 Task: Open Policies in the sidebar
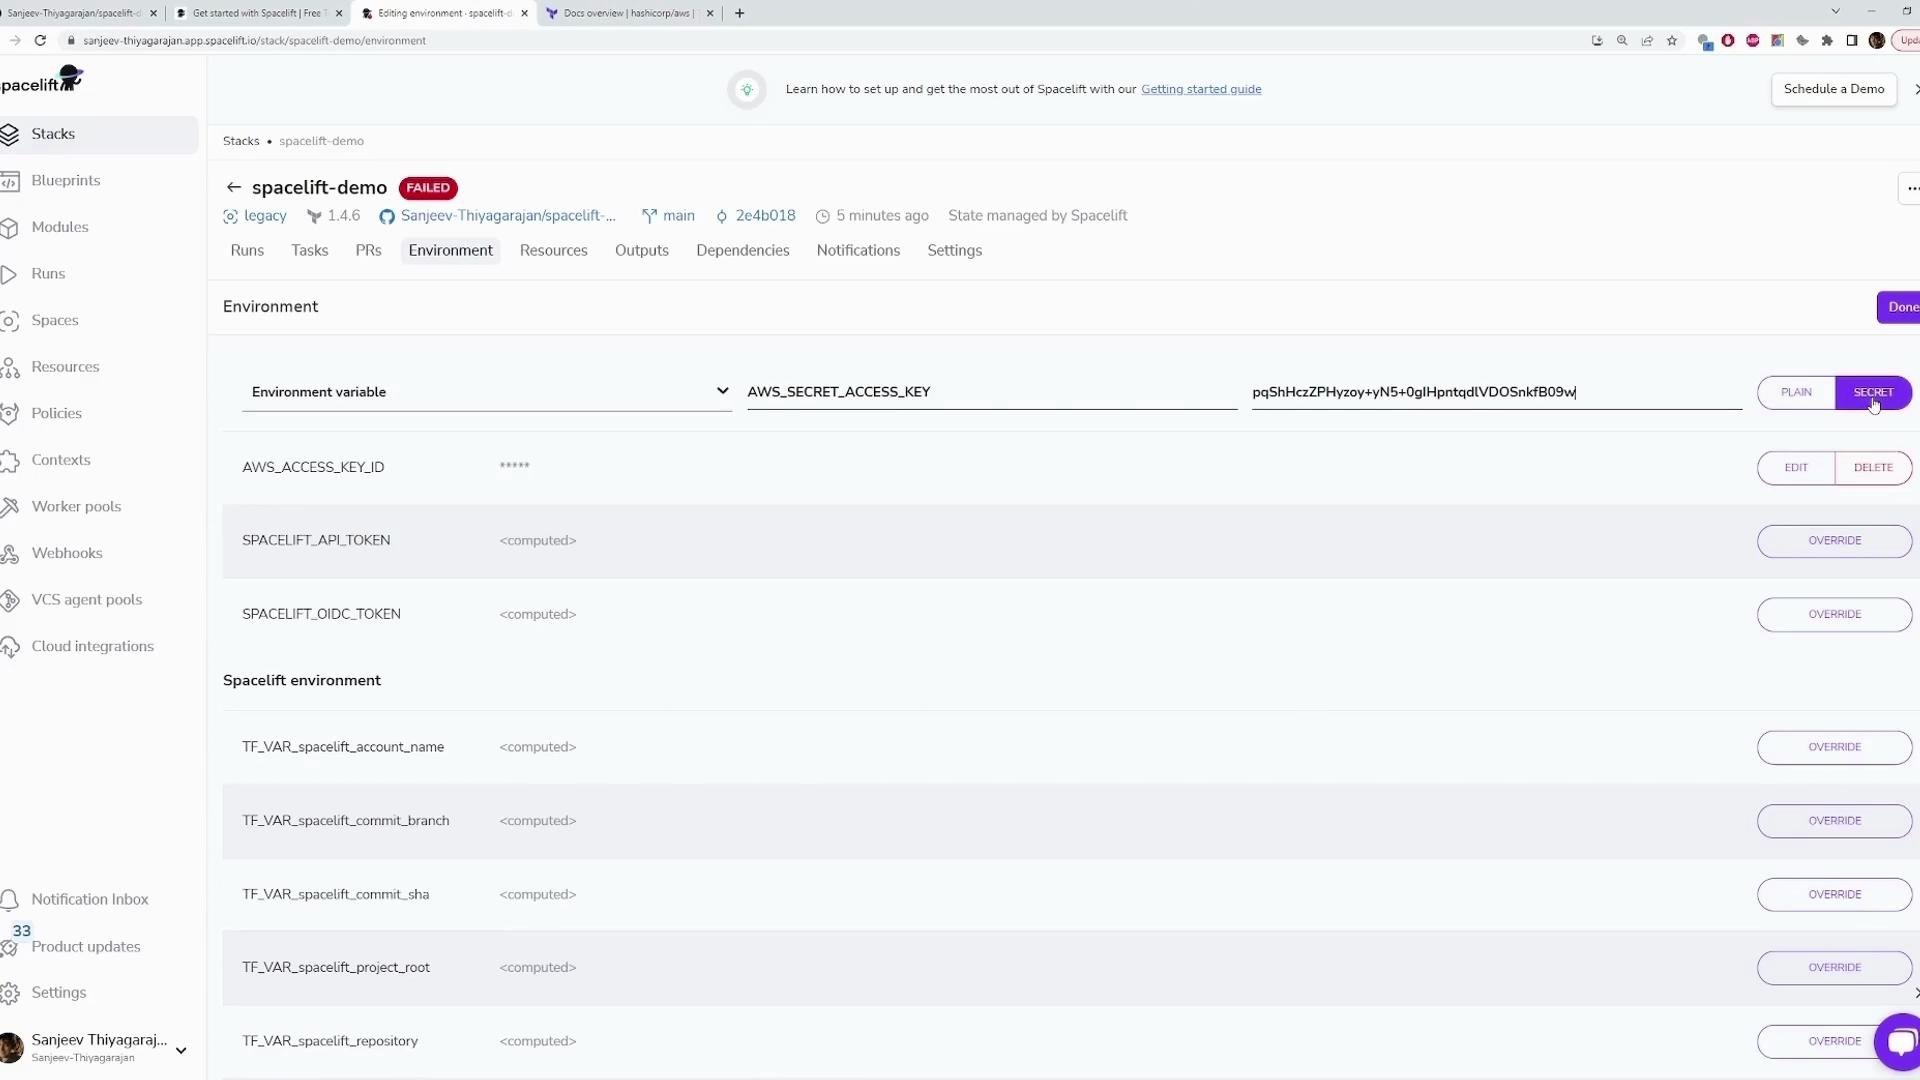pos(56,413)
